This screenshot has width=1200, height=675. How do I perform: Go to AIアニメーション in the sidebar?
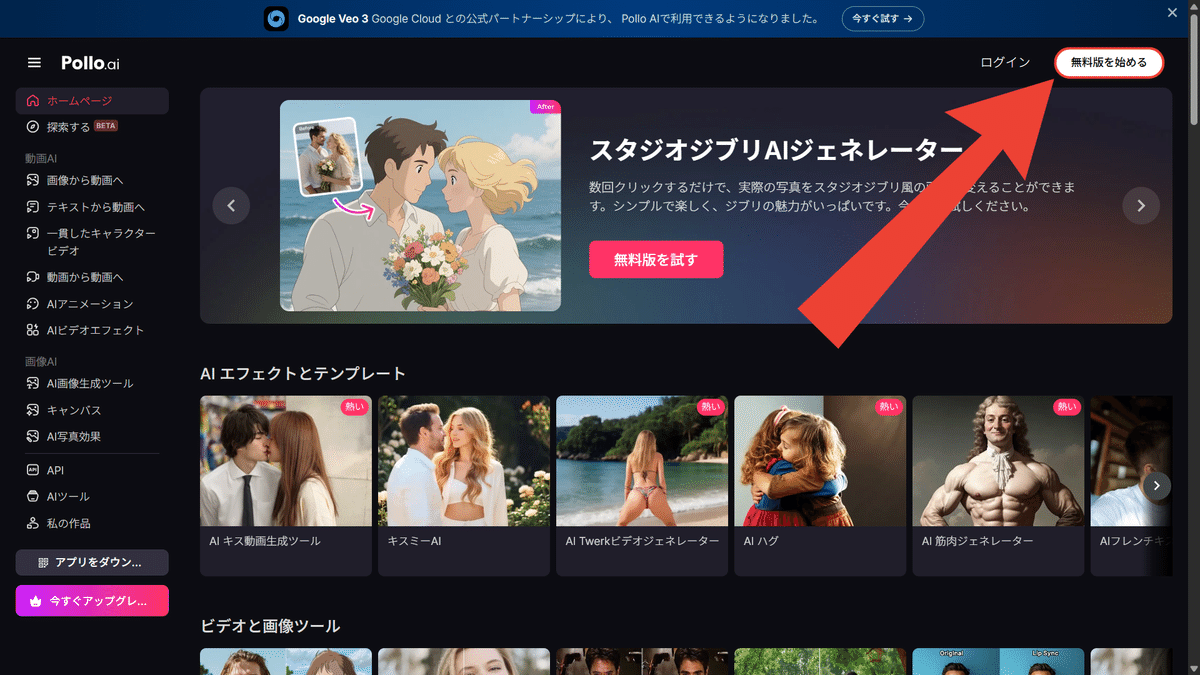(92, 304)
